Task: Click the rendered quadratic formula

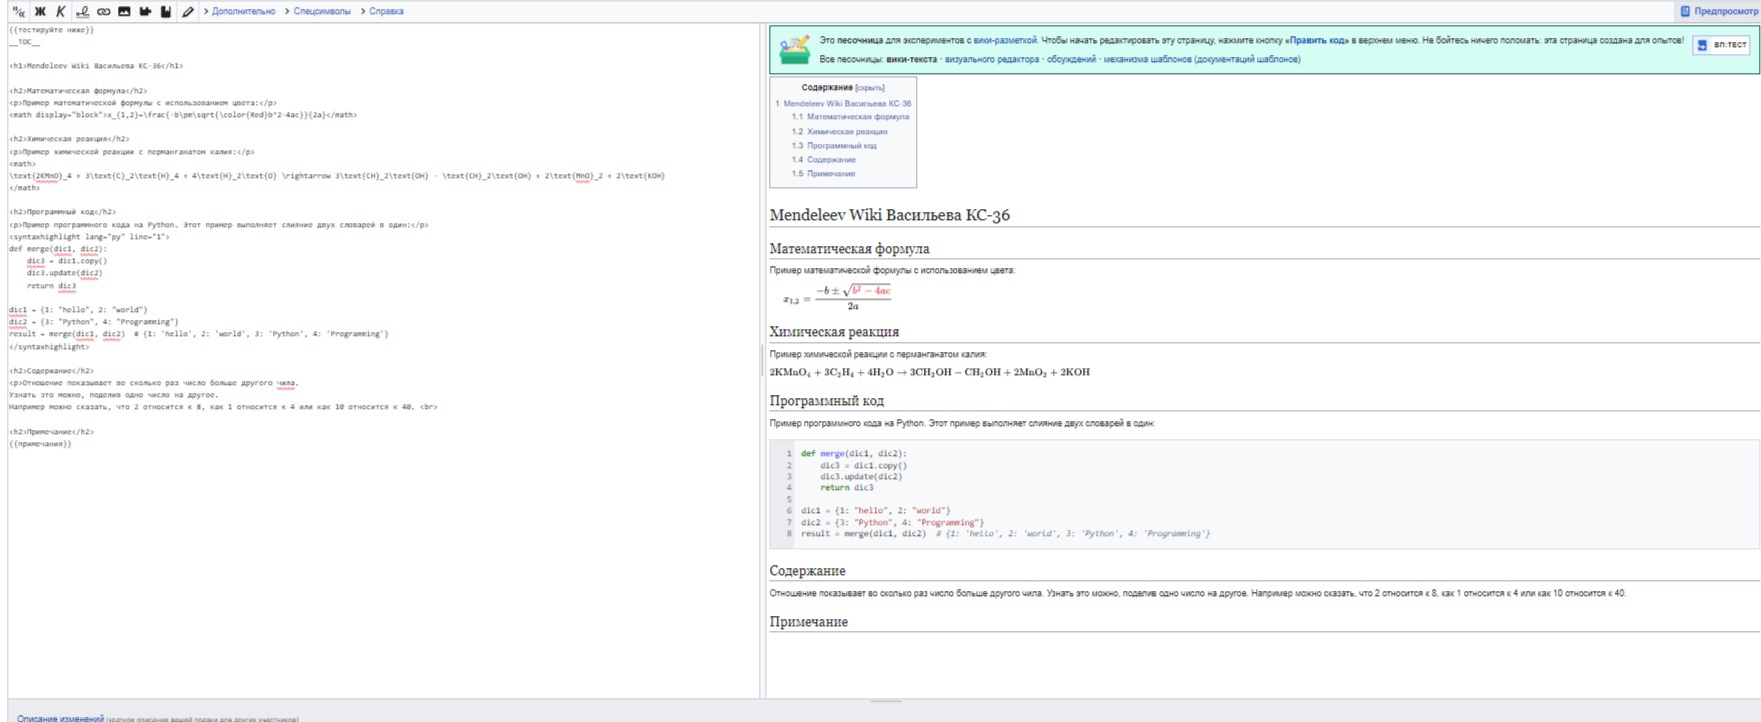Action: click(x=837, y=296)
